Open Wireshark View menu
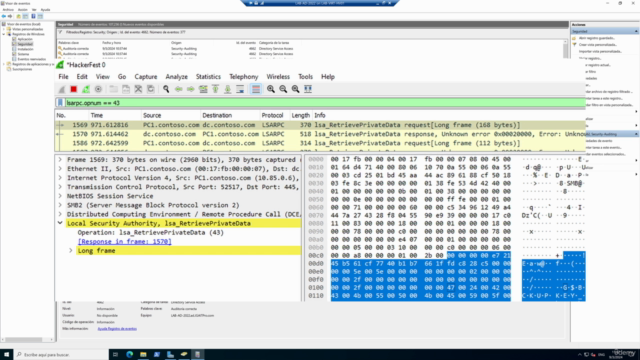 [102, 77]
